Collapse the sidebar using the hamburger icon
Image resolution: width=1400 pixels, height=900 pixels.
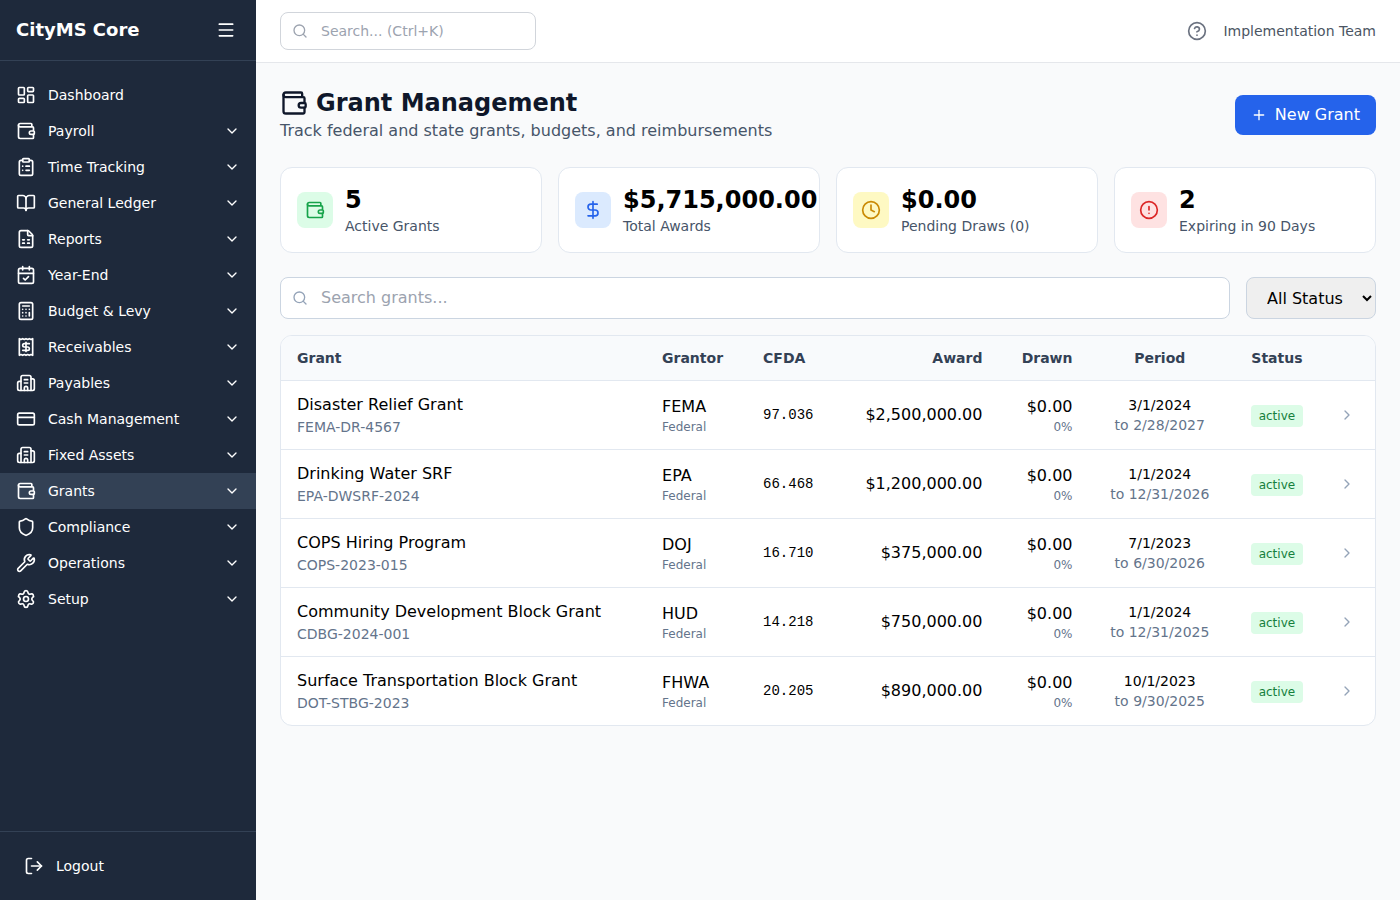225,29
